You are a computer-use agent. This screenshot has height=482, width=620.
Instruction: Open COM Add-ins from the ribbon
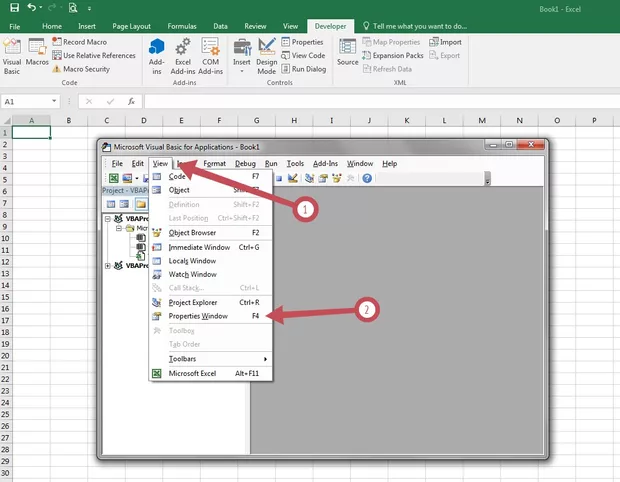210,55
